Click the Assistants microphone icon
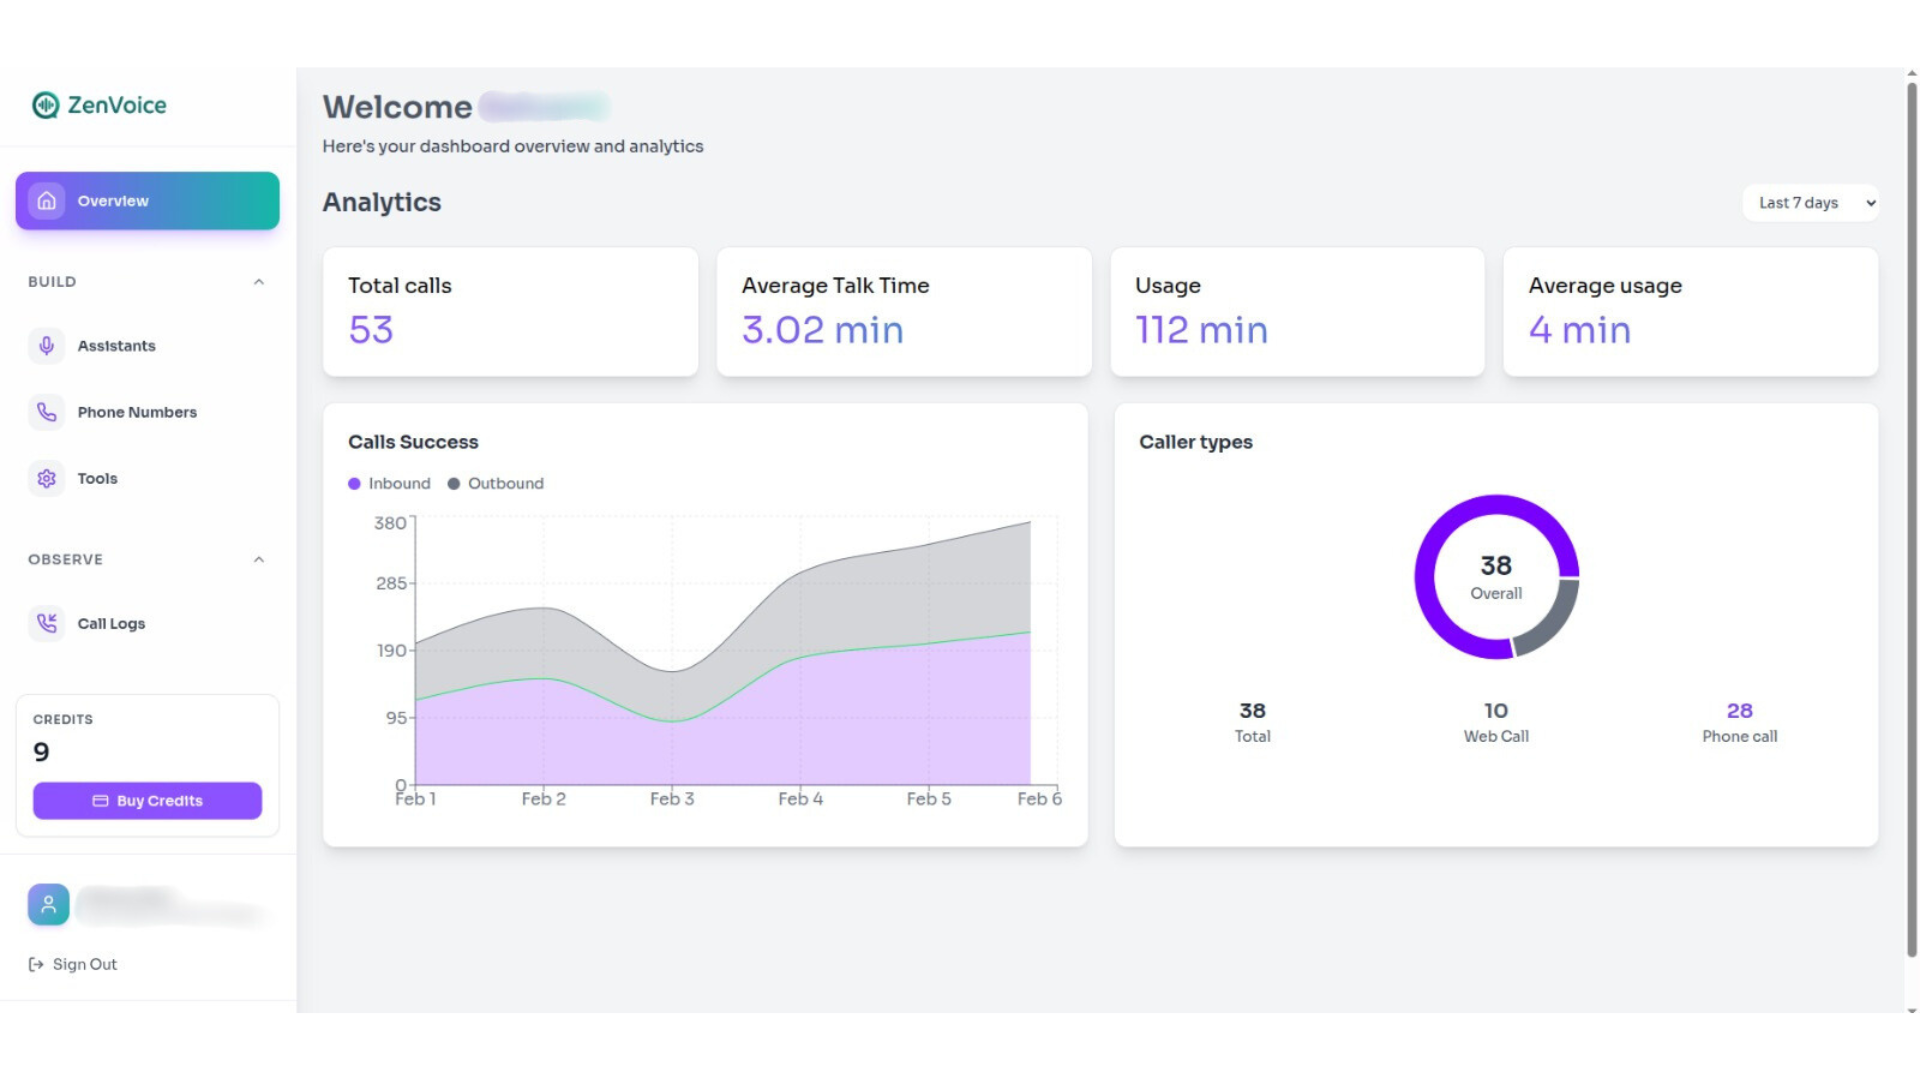Viewport: 1920px width, 1080px height. pyautogui.click(x=47, y=346)
